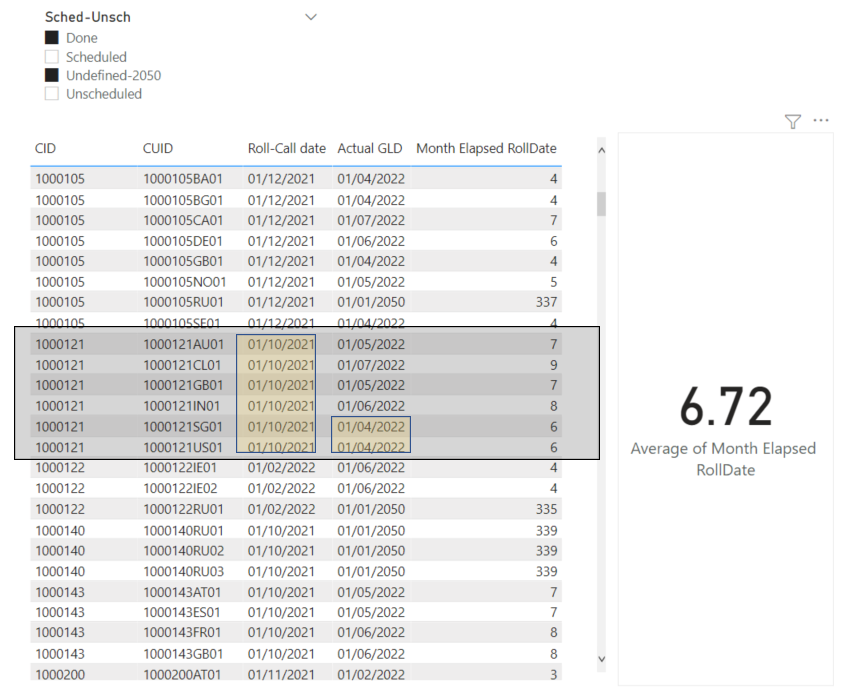The image size is (868, 700).
Task: Select cell 1000105NO01
Action: [x=185, y=282]
